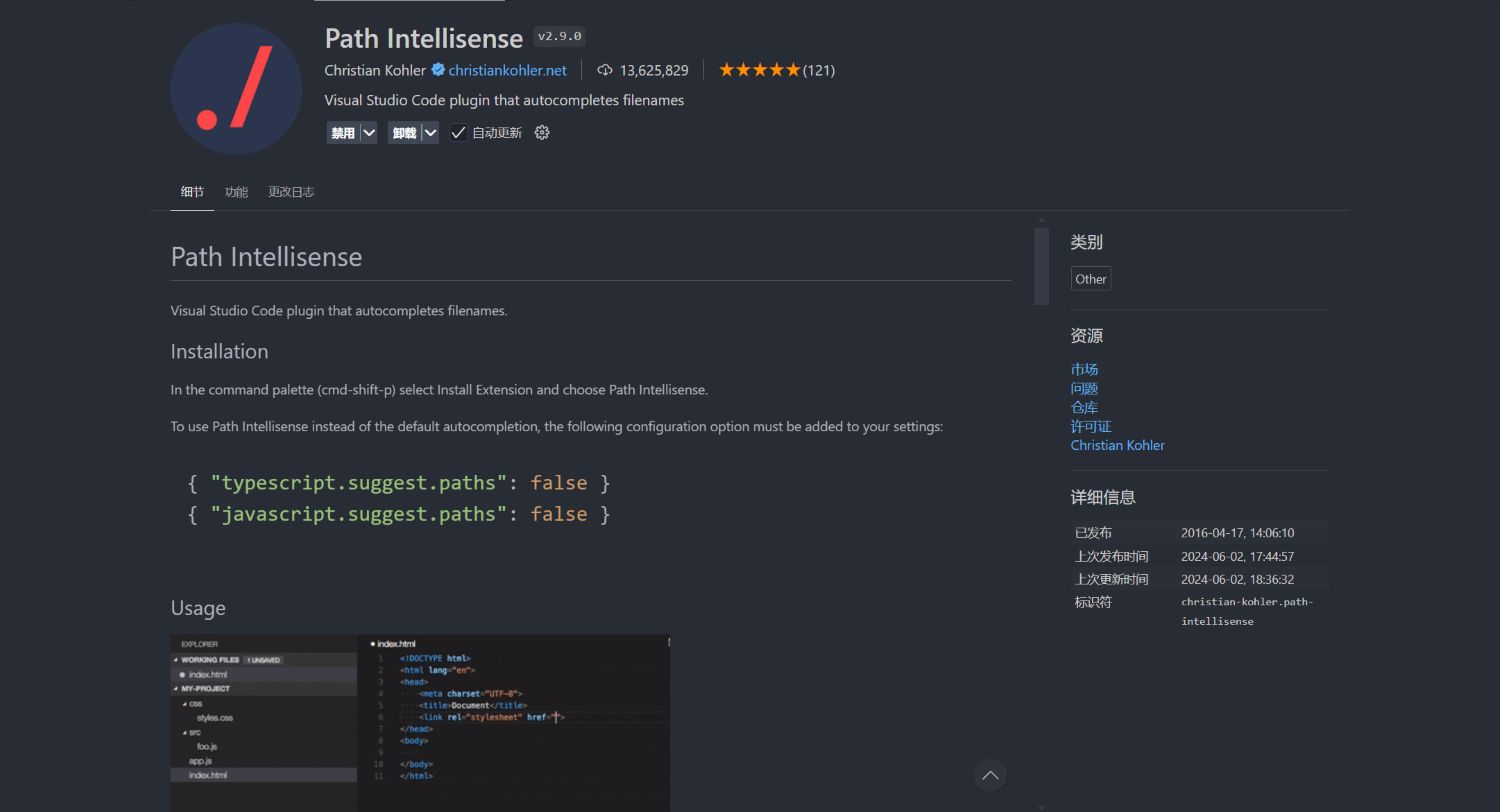
Task: Click the javascript.suggest.paths code line
Action: point(399,514)
